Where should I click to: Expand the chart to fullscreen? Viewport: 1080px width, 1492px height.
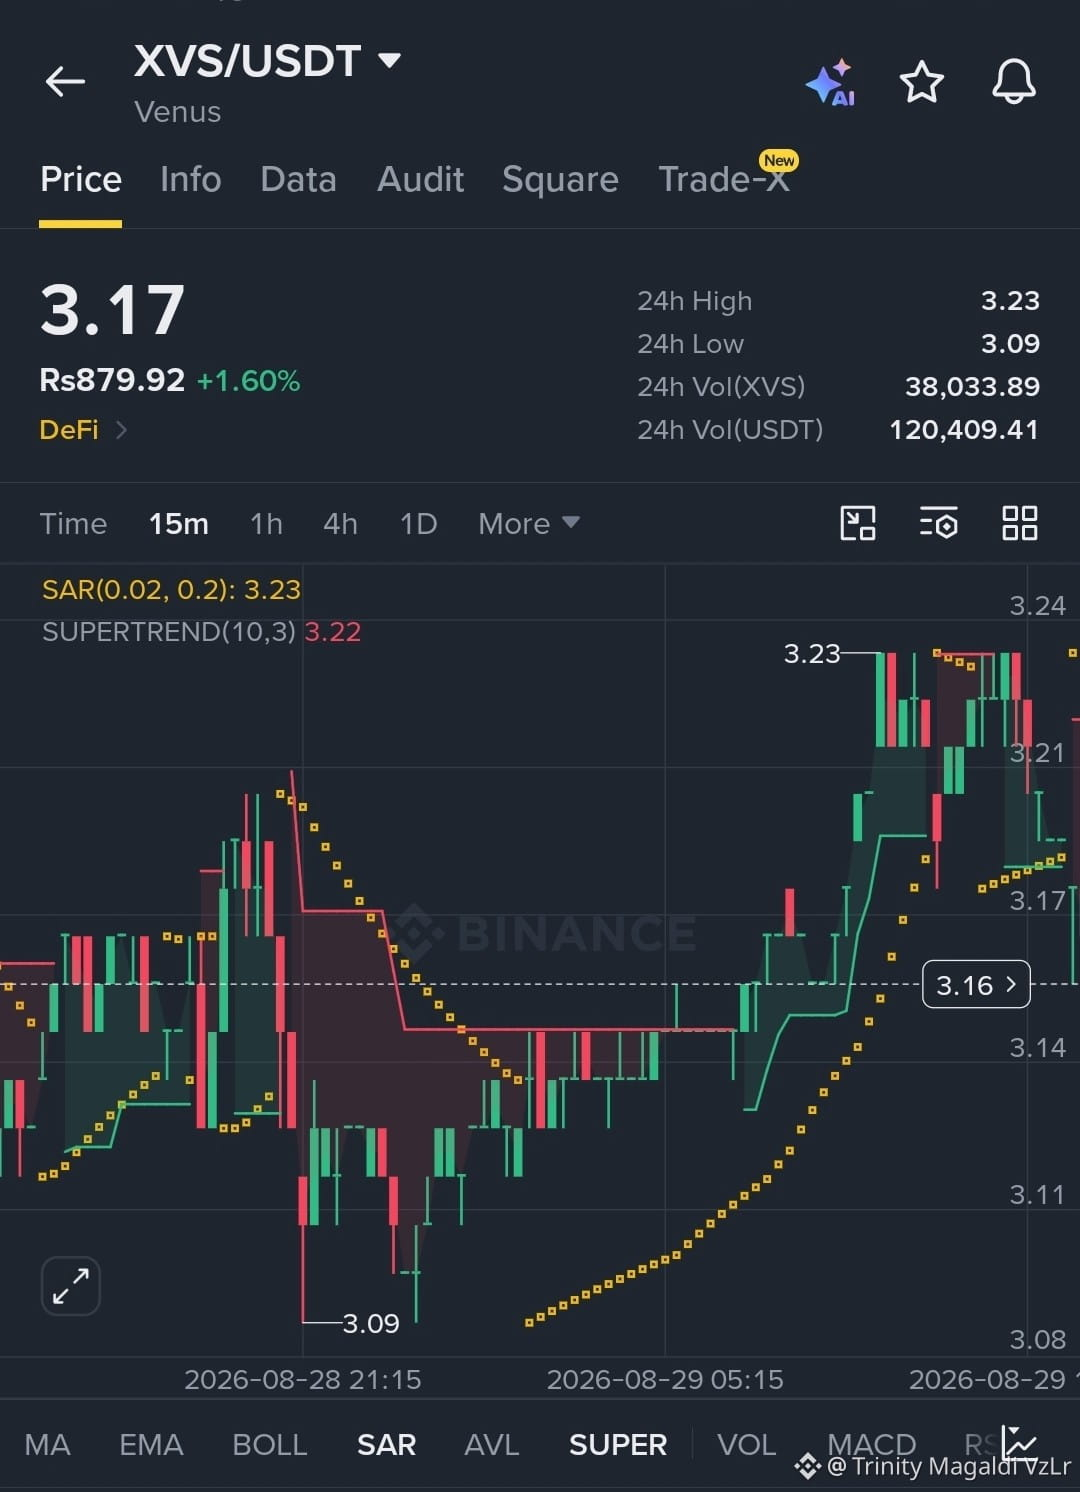pos(70,1285)
